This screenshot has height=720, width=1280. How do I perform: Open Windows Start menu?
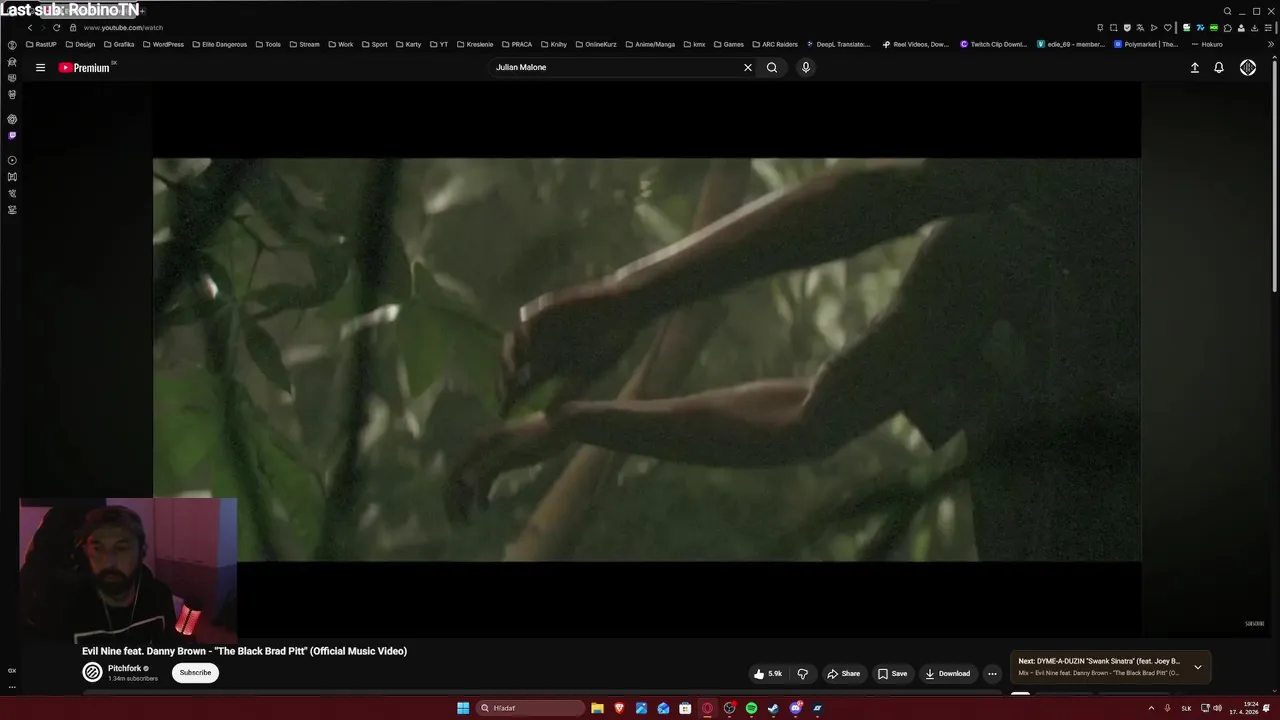463,708
